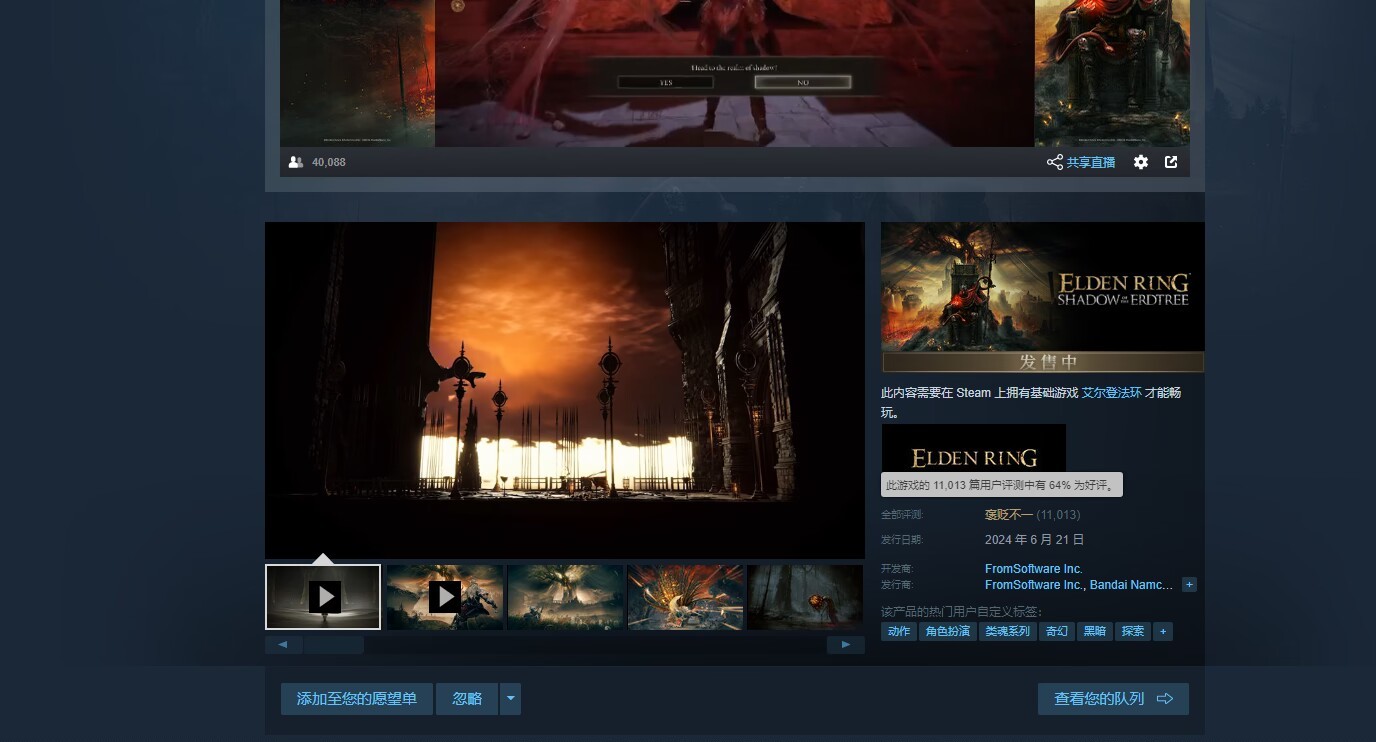
Task: Open the 艾尔登法环 base game link
Action: coord(1112,393)
